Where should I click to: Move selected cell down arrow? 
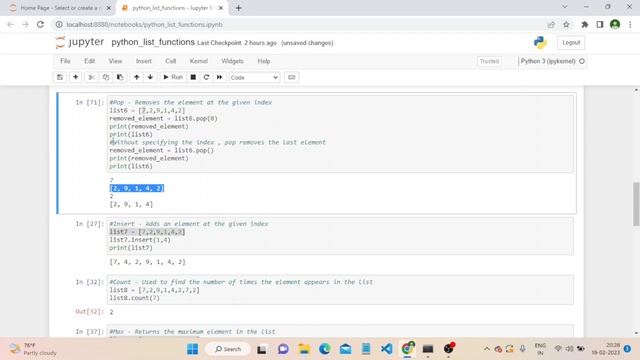(x=150, y=77)
